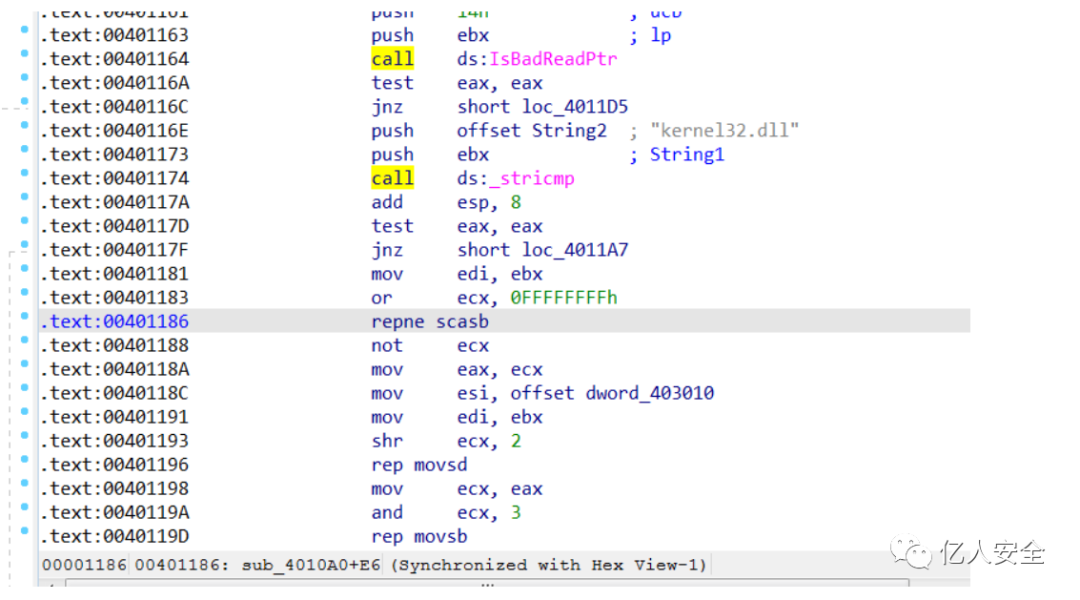This screenshot has width=1080, height=600.
Task: Click the breakpoint dot at 0040118C
Action: (25, 388)
